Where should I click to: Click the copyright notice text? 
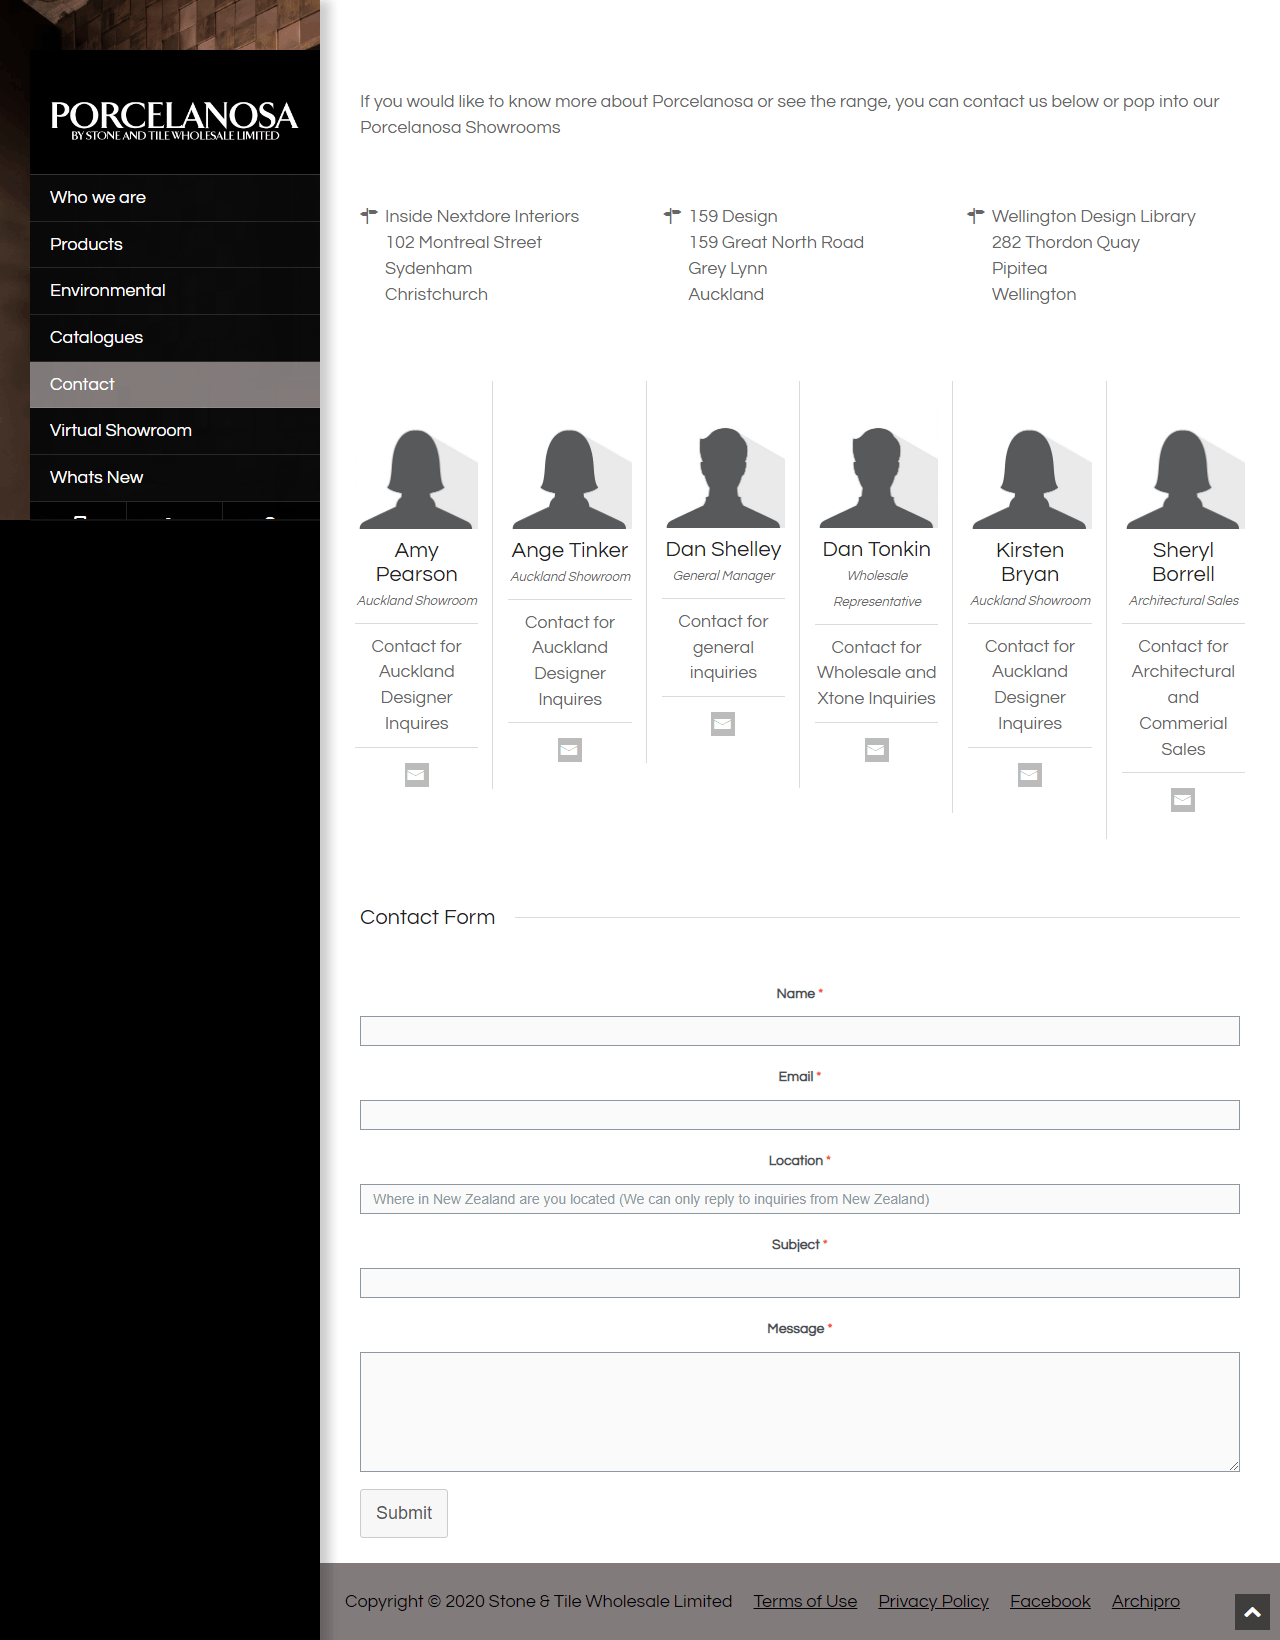click(538, 1601)
